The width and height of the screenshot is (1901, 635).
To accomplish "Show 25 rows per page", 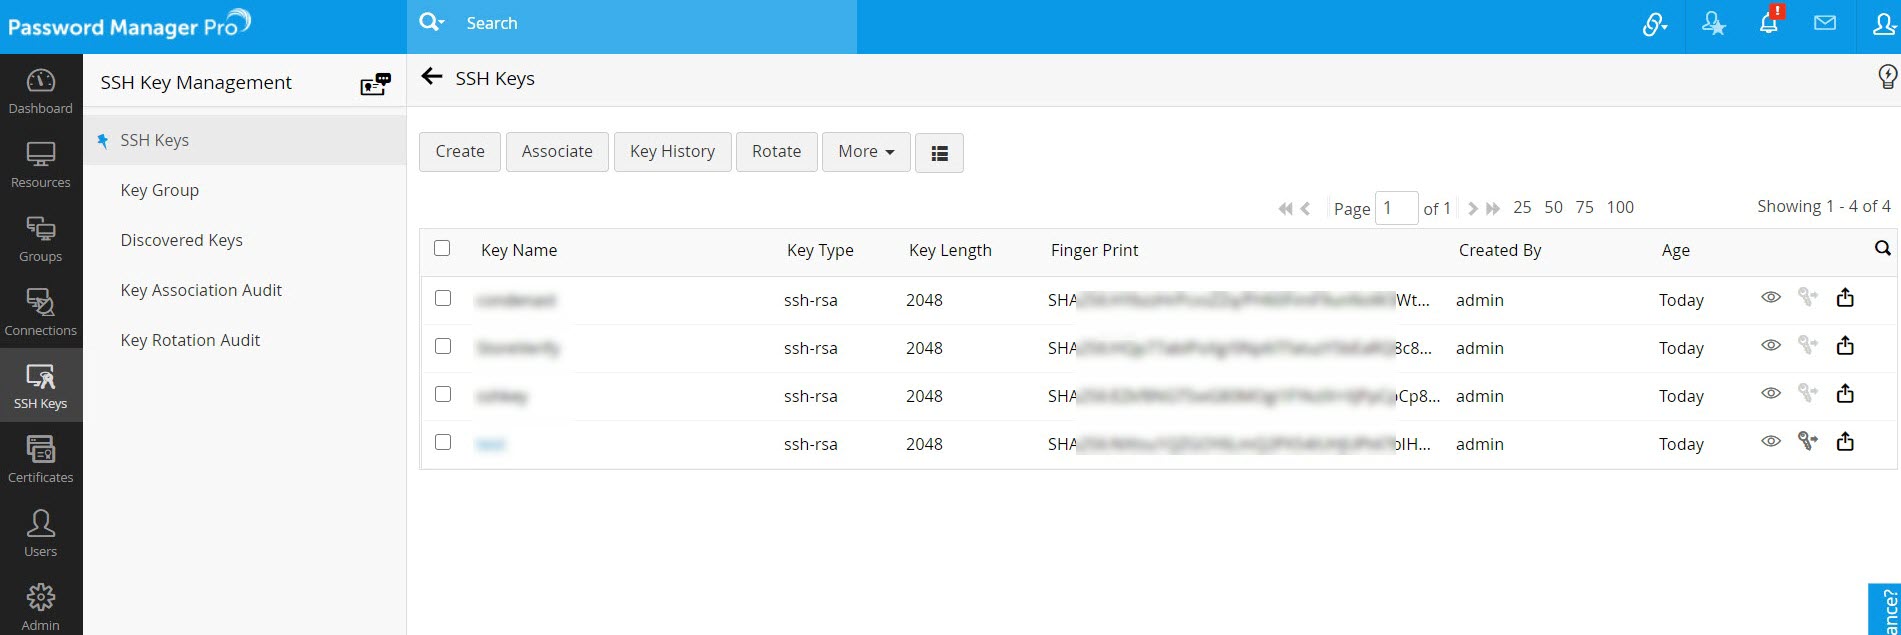I will click(x=1522, y=207).
